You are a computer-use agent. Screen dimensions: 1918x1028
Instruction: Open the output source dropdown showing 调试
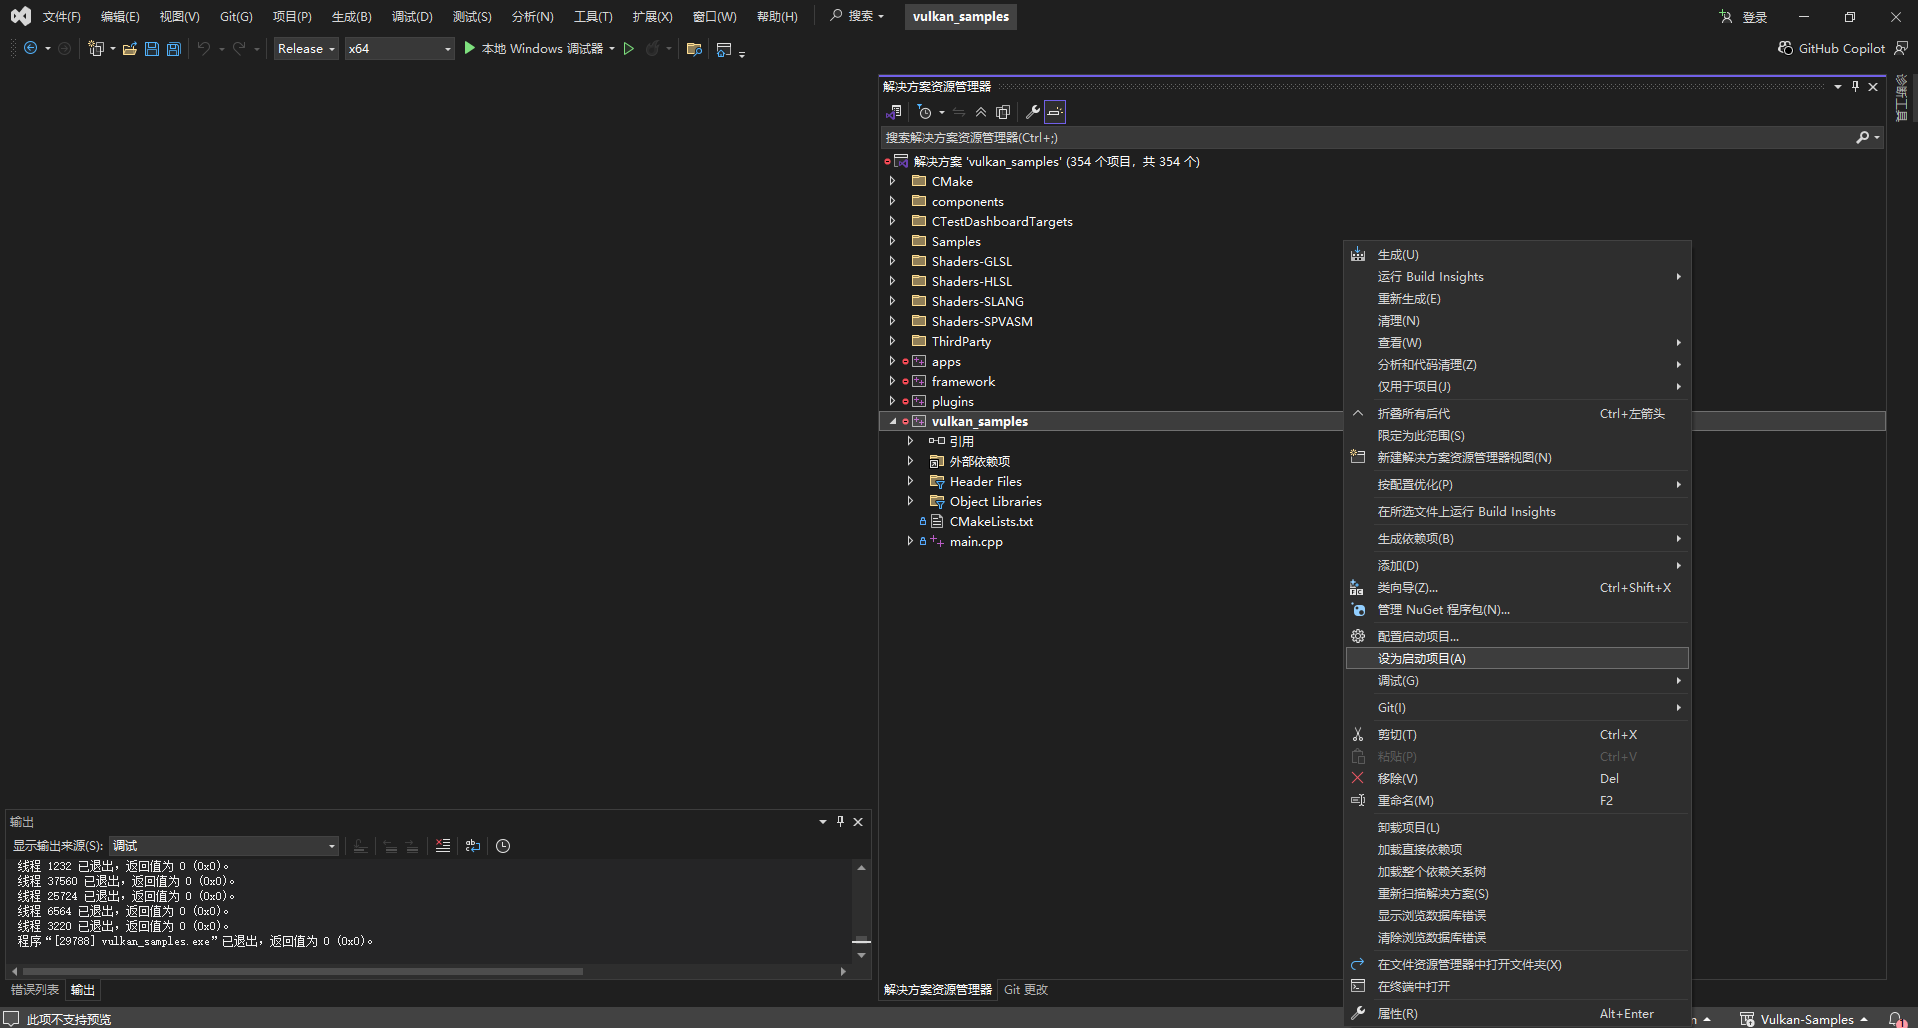(x=224, y=846)
